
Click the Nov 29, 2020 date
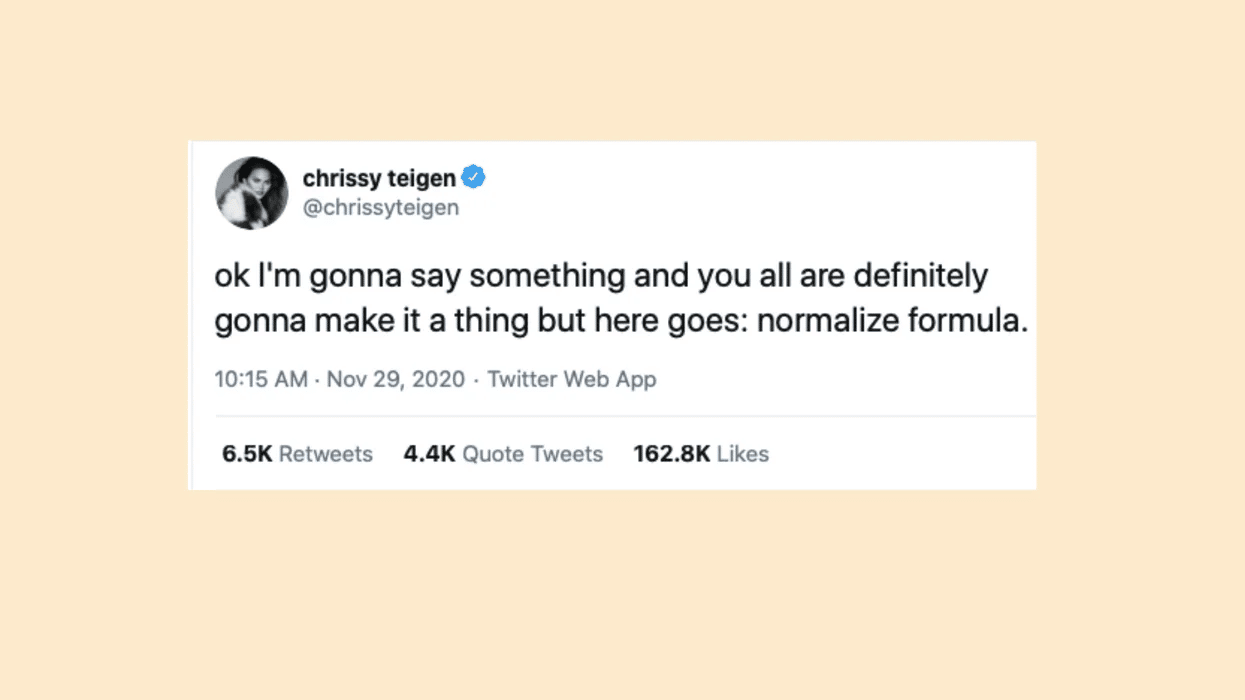click(x=394, y=380)
